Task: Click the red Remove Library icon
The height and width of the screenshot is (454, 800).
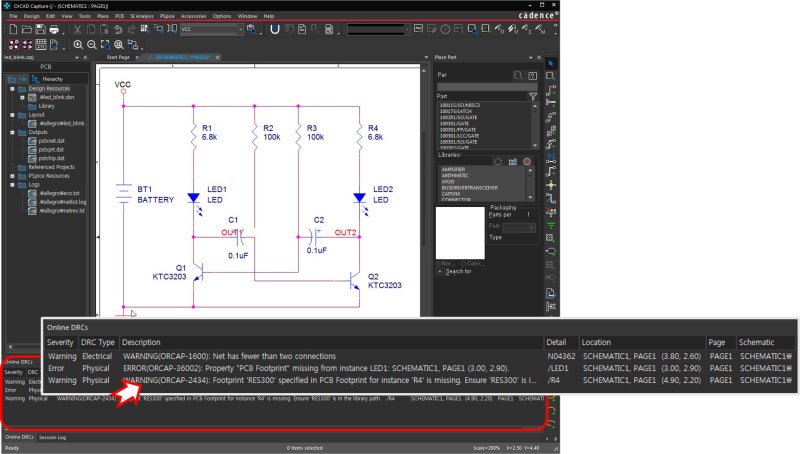Action: pos(527,162)
